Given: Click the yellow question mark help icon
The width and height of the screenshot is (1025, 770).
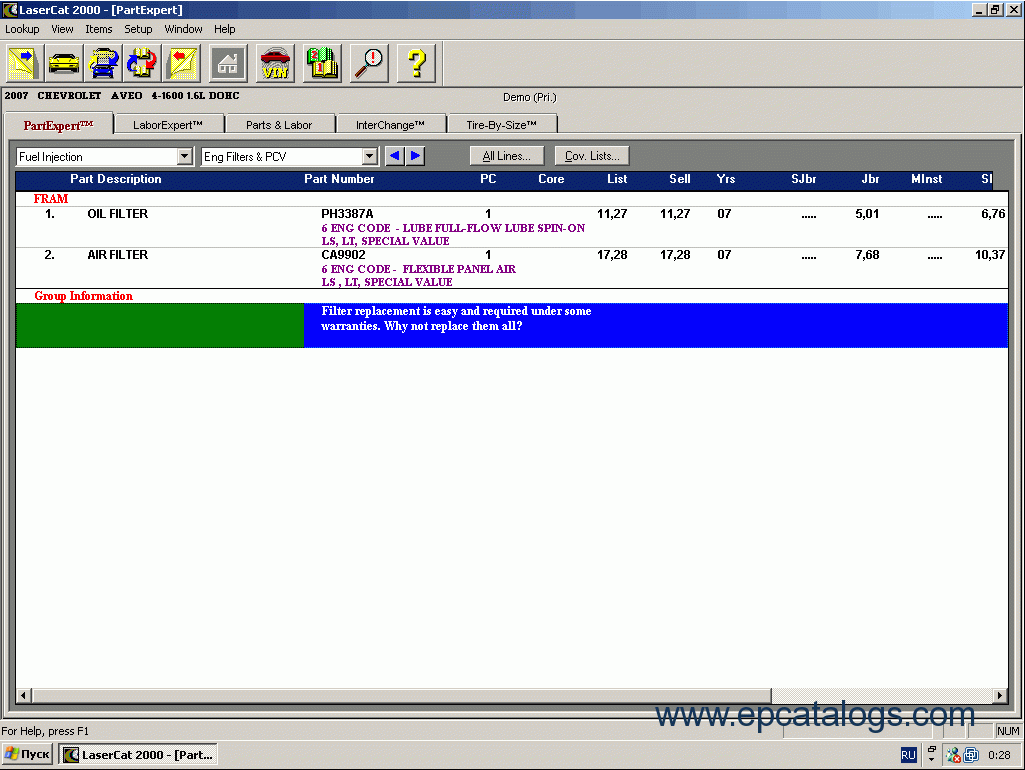Looking at the screenshot, I should 416,63.
